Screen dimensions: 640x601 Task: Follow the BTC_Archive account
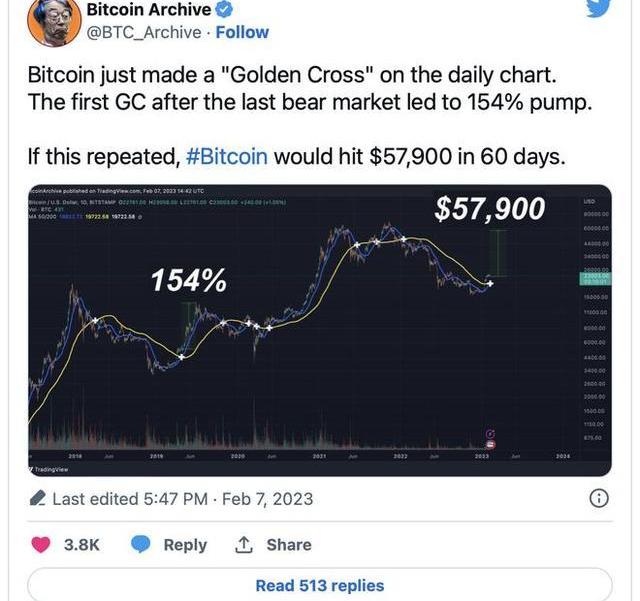(x=242, y=32)
